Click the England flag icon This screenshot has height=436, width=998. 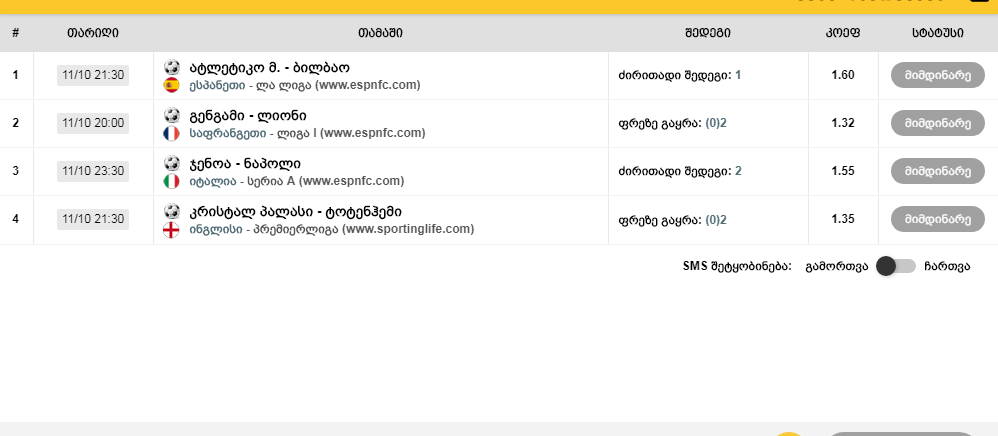171,230
